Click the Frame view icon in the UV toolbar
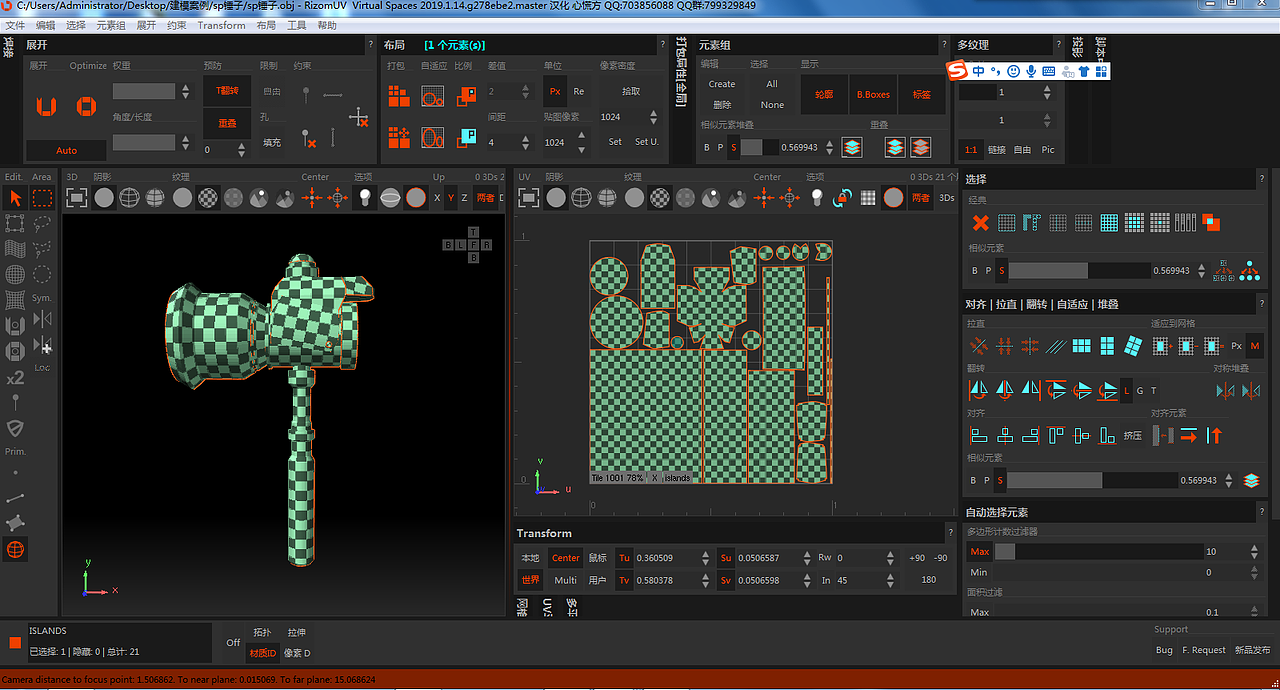The width and height of the screenshot is (1280, 690). click(529, 198)
